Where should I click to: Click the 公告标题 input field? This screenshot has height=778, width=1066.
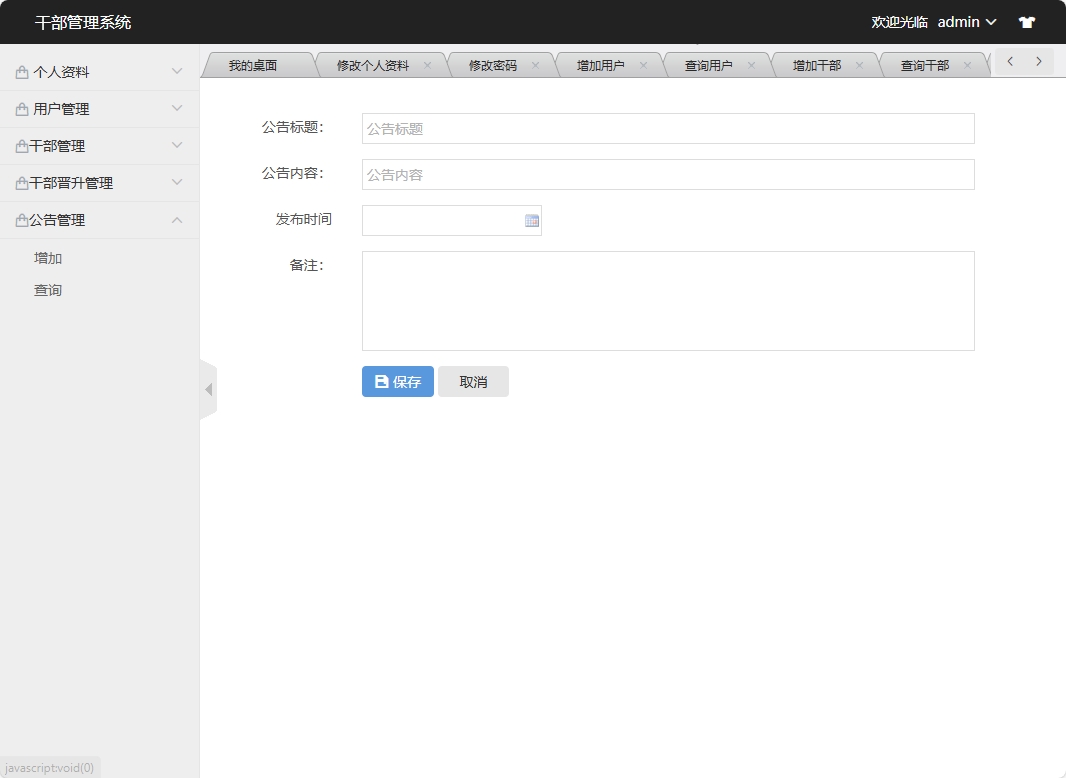(x=667, y=129)
